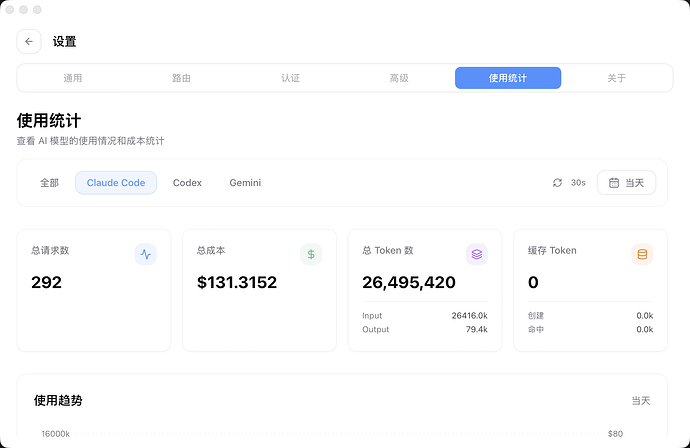This screenshot has height=448, width=690.
Task: Select the 使用统计 tab
Action: click(508, 78)
